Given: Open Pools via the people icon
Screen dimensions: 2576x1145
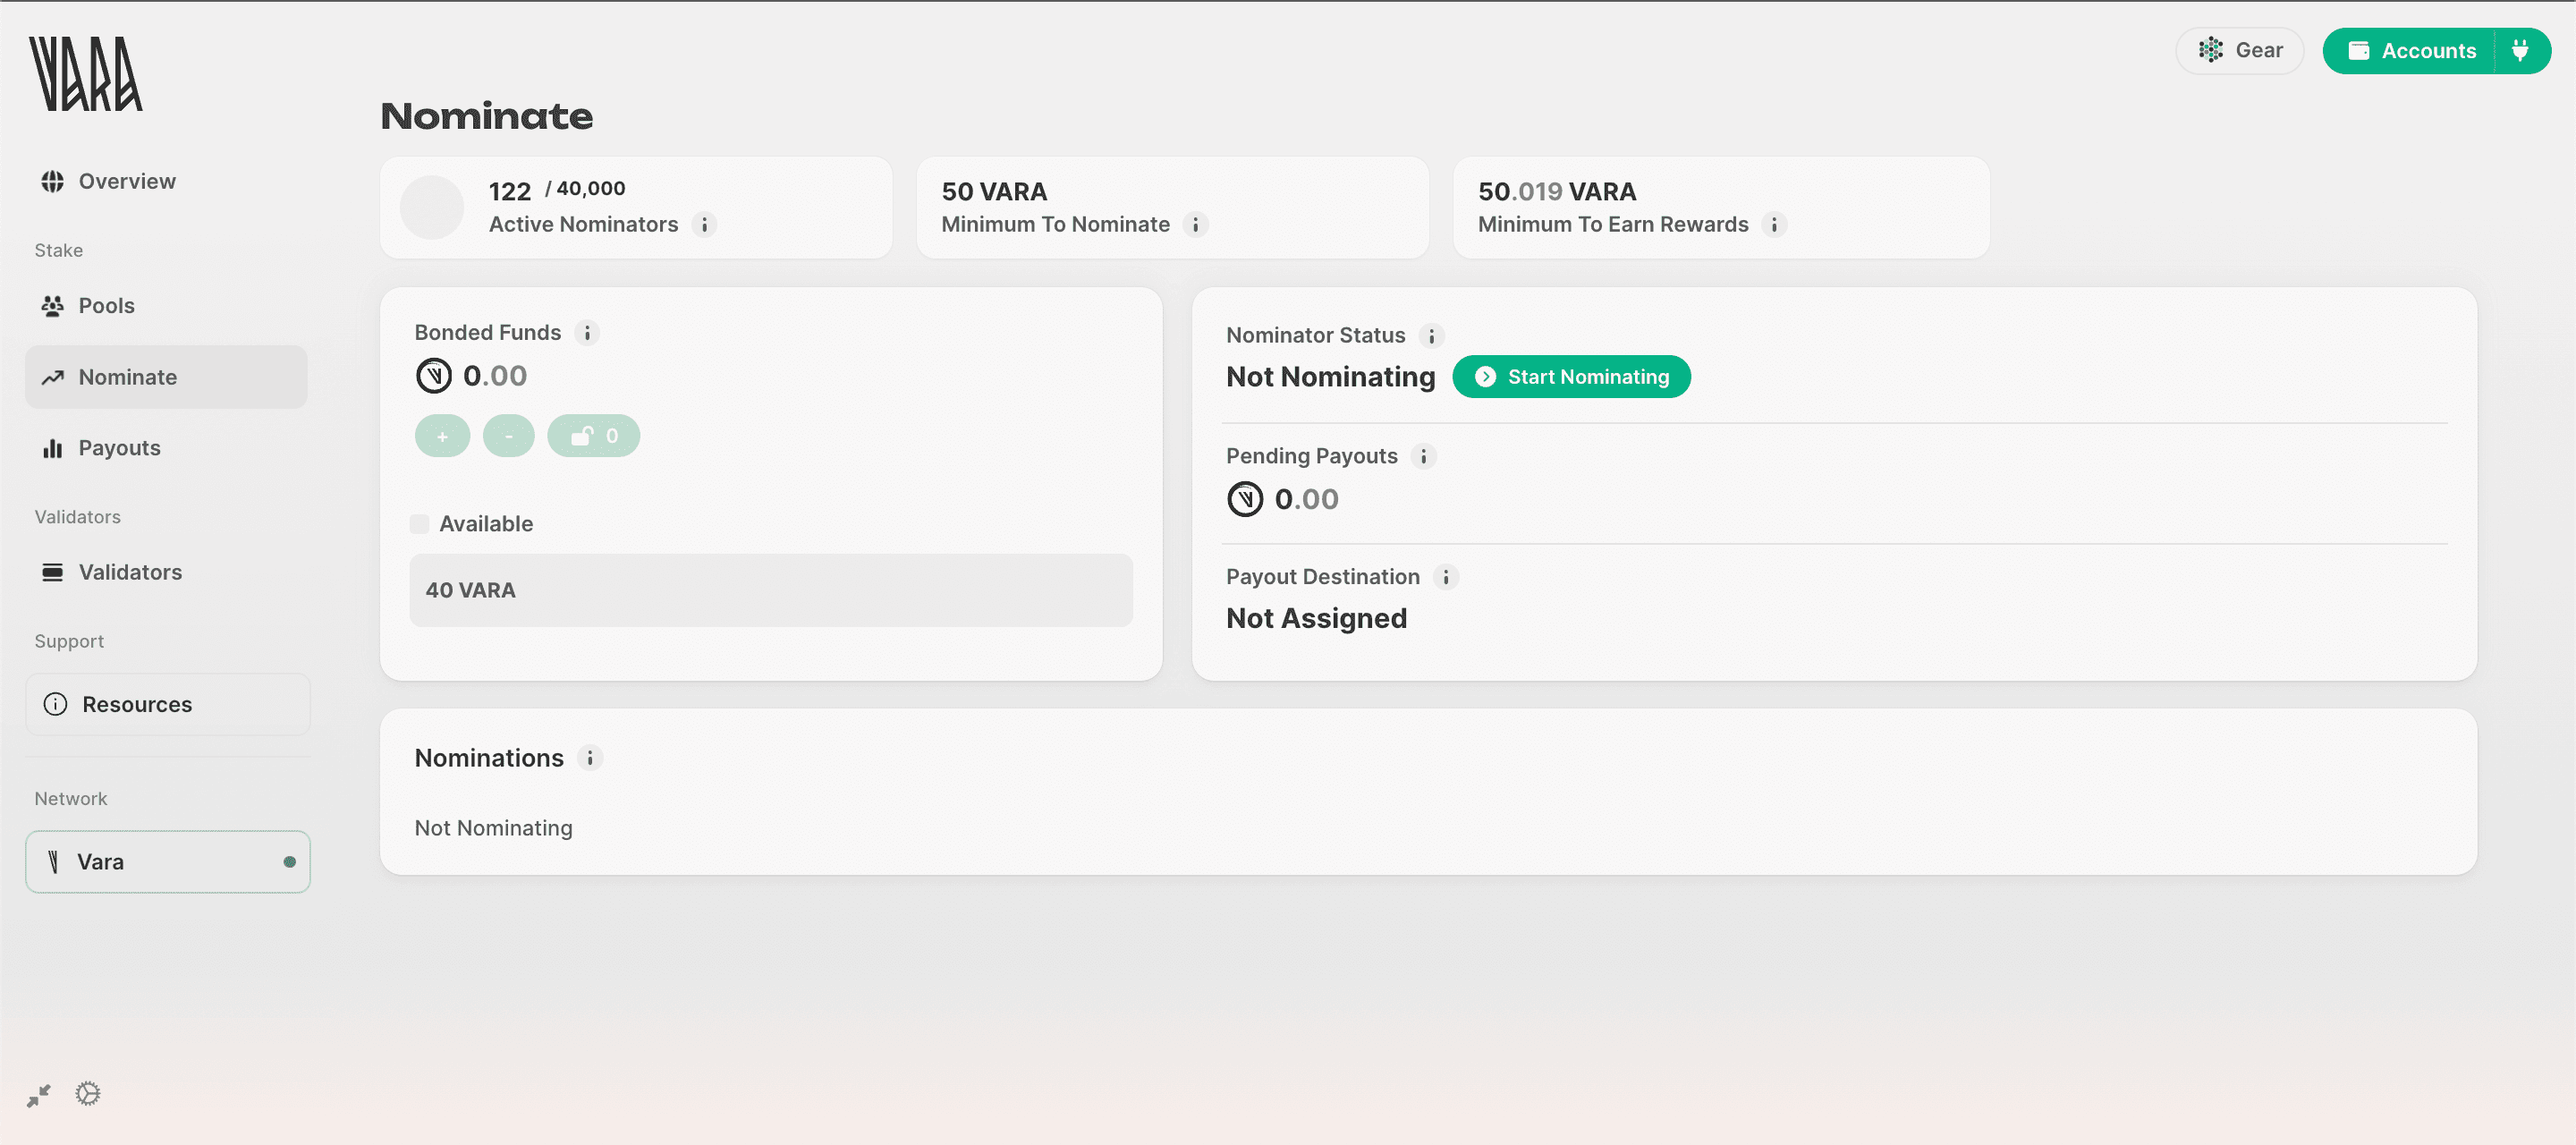Looking at the screenshot, I should 51,305.
